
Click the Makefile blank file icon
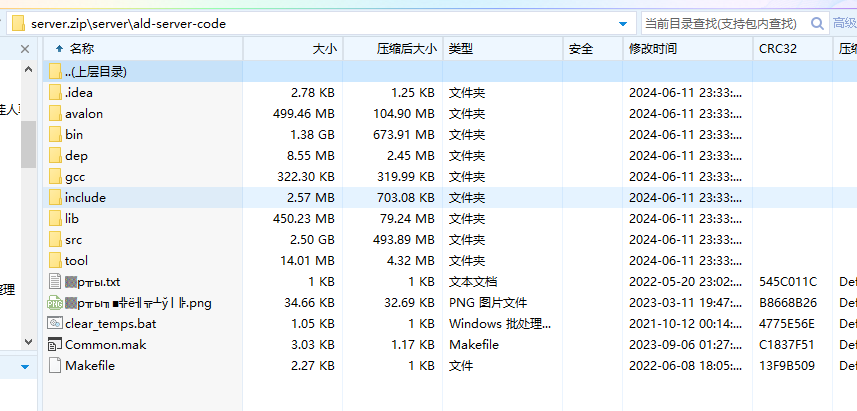click(x=55, y=366)
